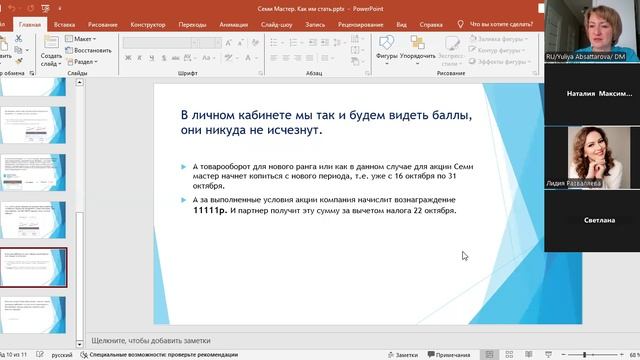This screenshot has height=360, width=640.
Task: Open the Слайд-шоу tab
Action: point(276,24)
